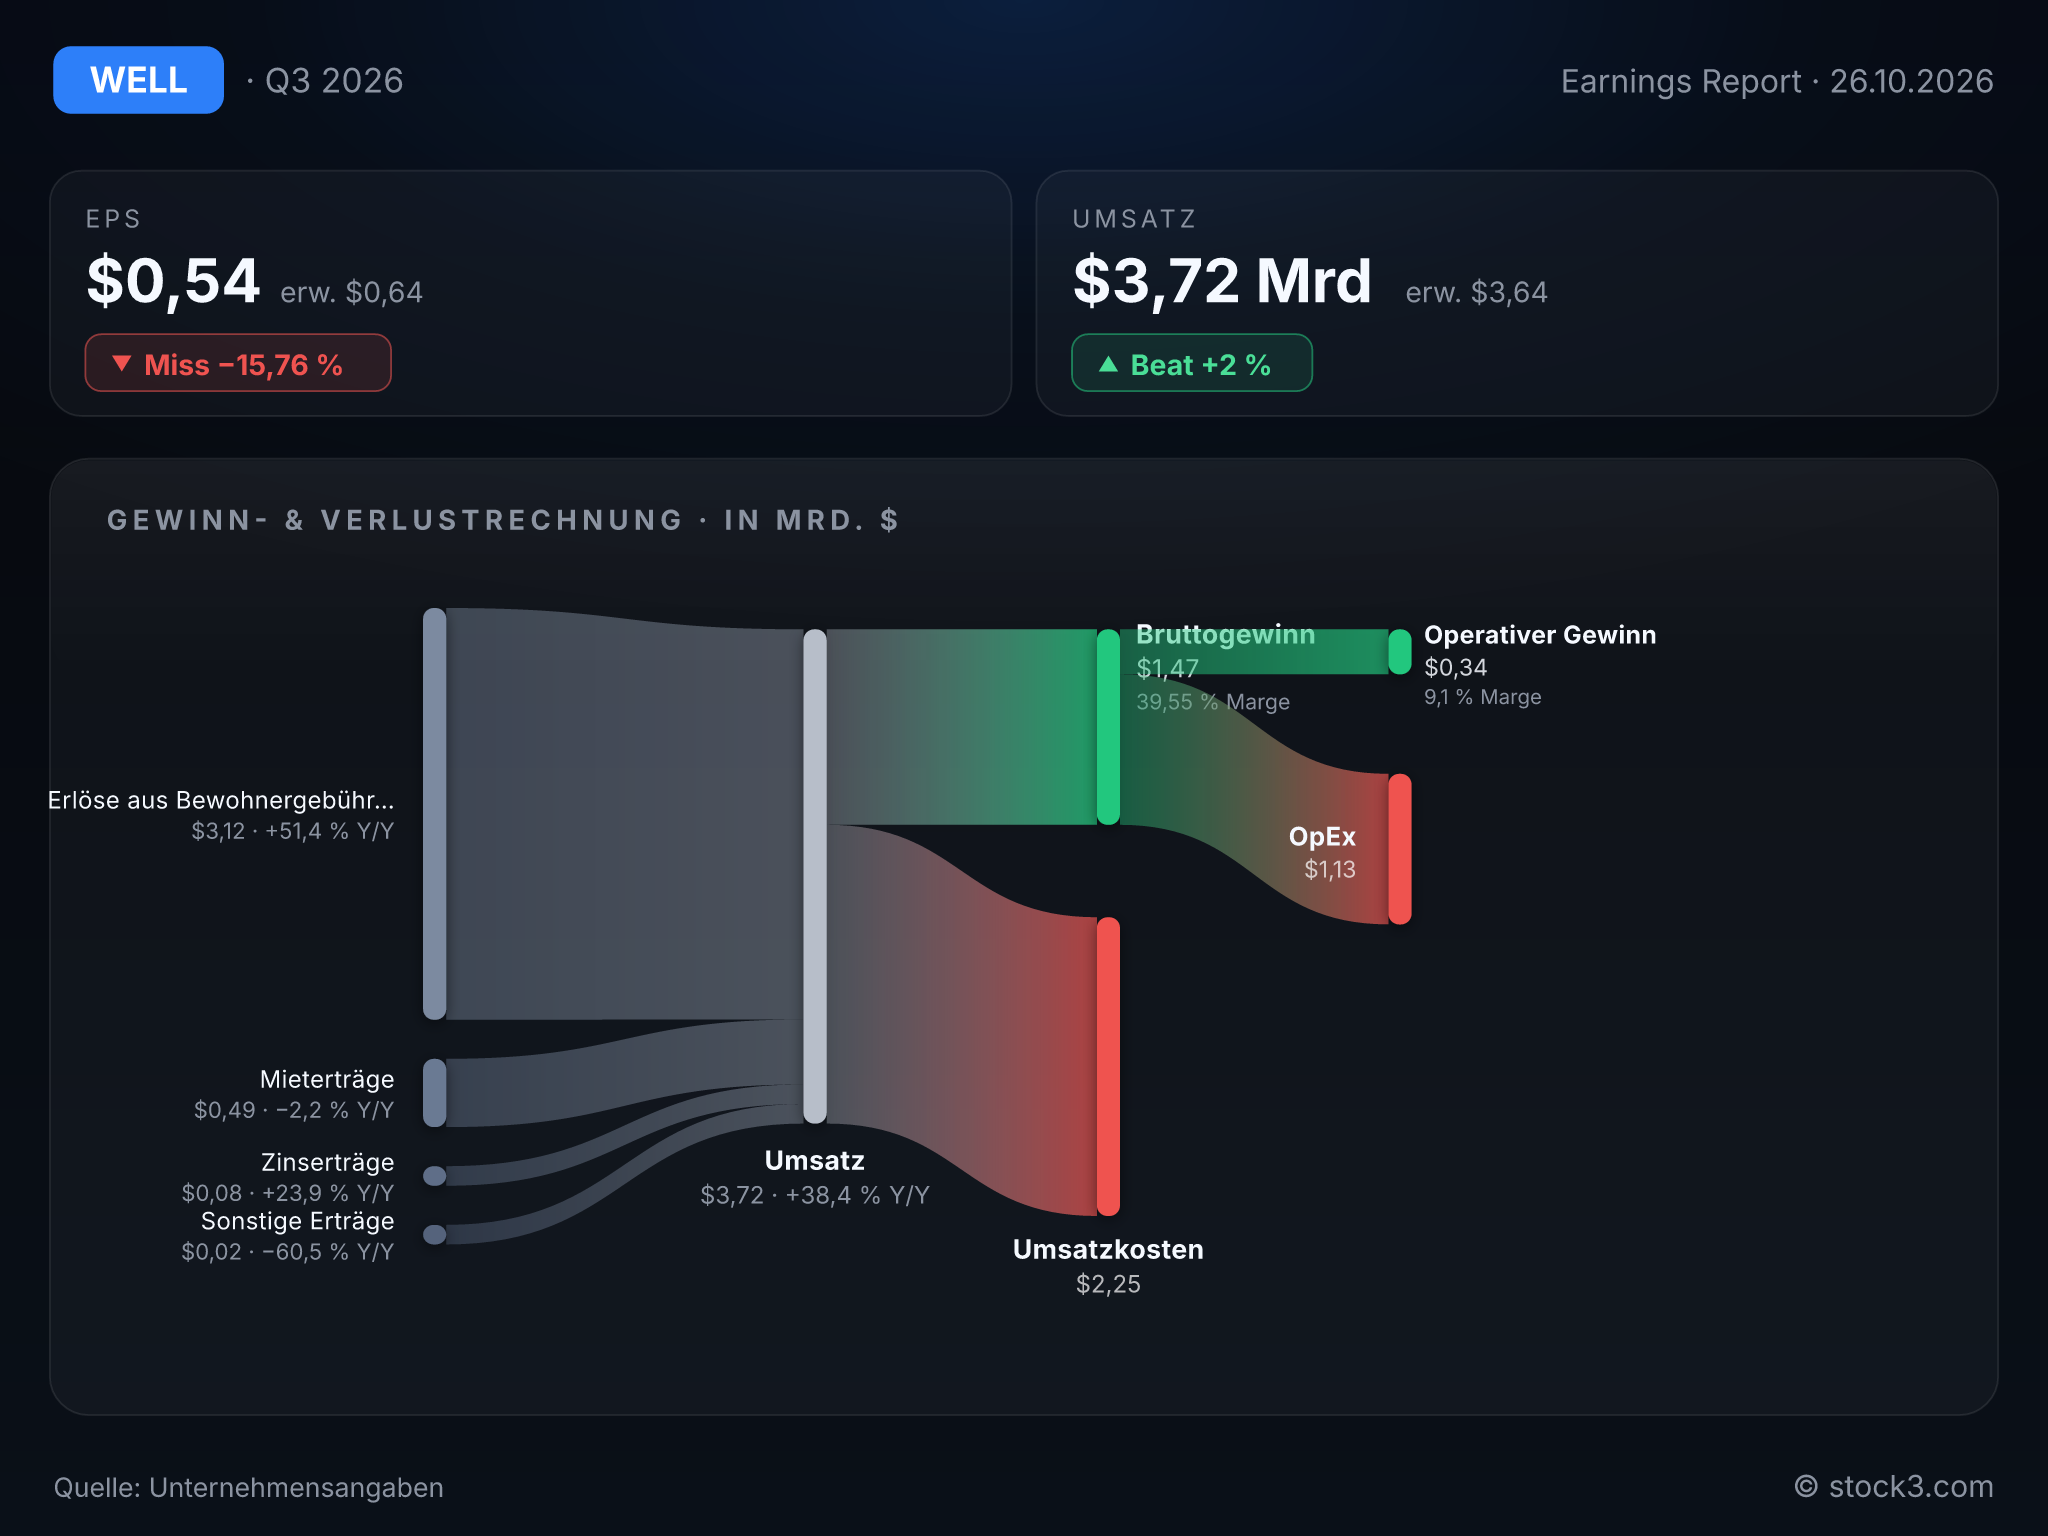Click the Mieterträge node bar
The image size is (2048, 1536).
pyautogui.click(x=435, y=1093)
